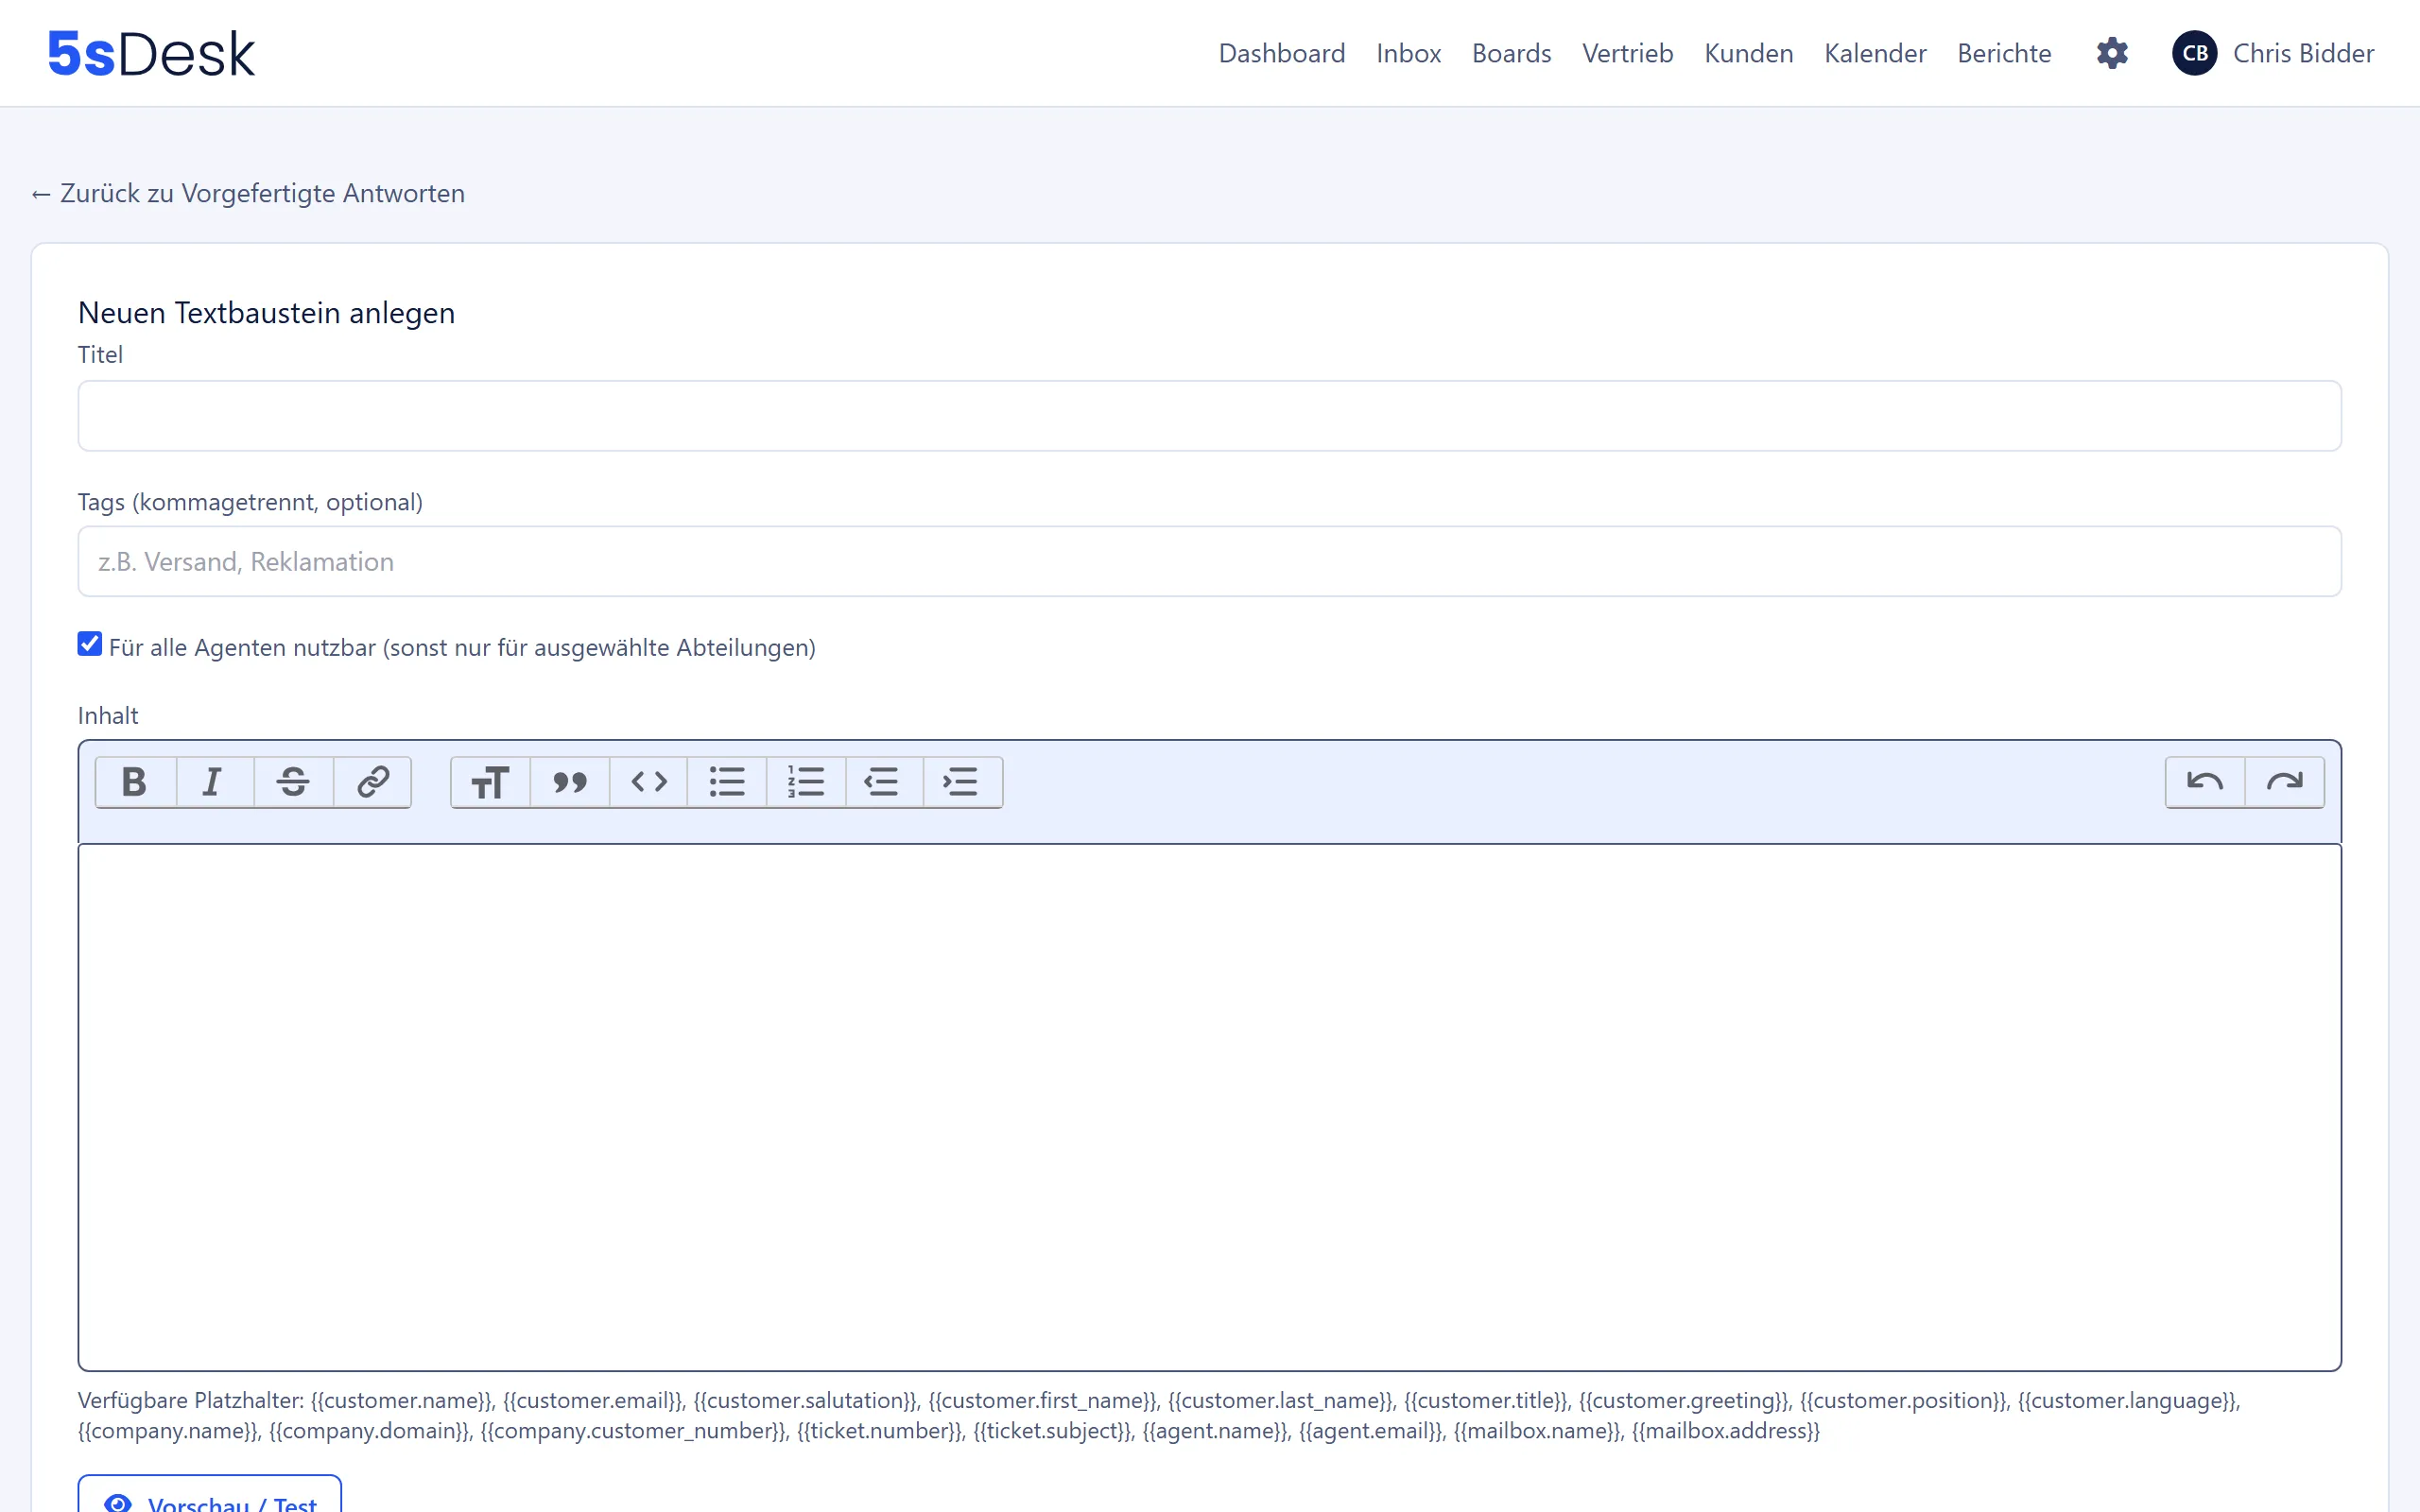Screen dimensions: 2420x1512
Task: Apply italic formatting
Action: (x=214, y=782)
